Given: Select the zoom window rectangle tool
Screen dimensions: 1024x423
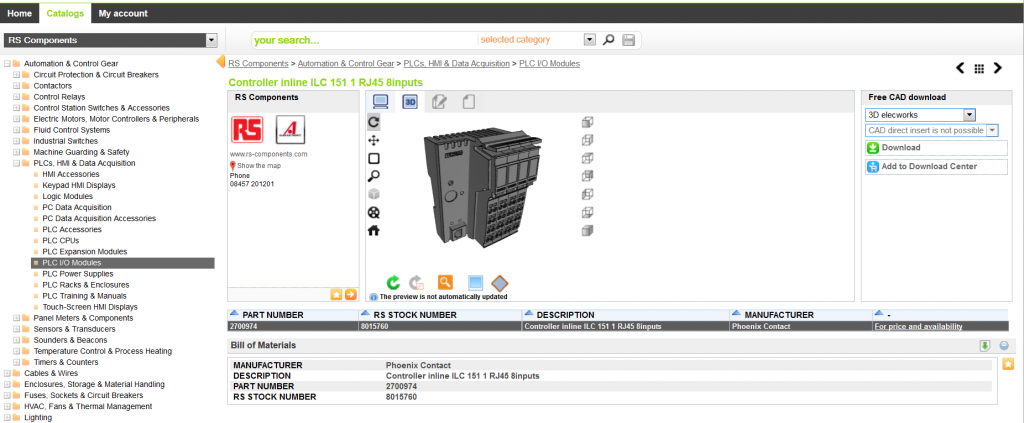Looking at the screenshot, I should tap(374, 158).
